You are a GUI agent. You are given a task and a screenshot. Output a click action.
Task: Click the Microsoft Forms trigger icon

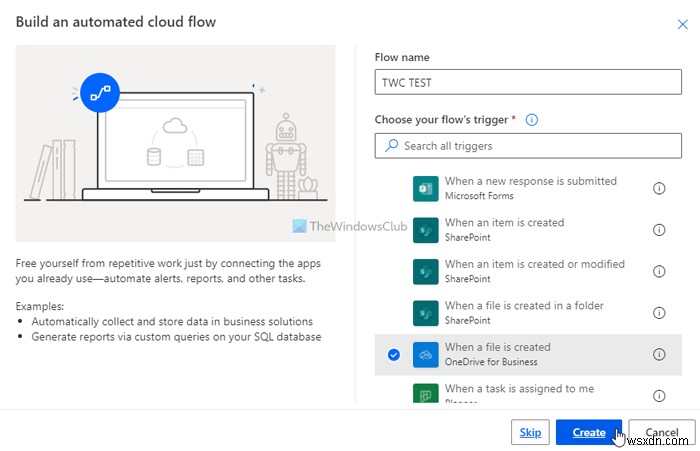click(425, 188)
